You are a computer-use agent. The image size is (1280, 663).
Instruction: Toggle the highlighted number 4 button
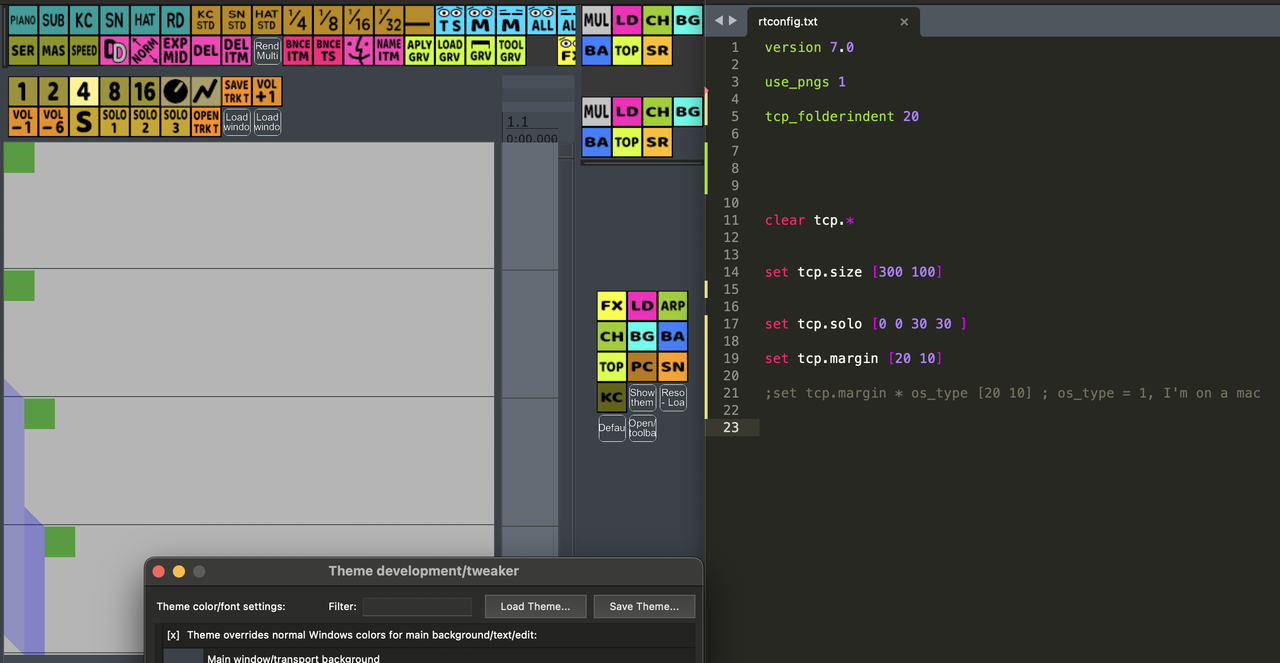(84, 91)
